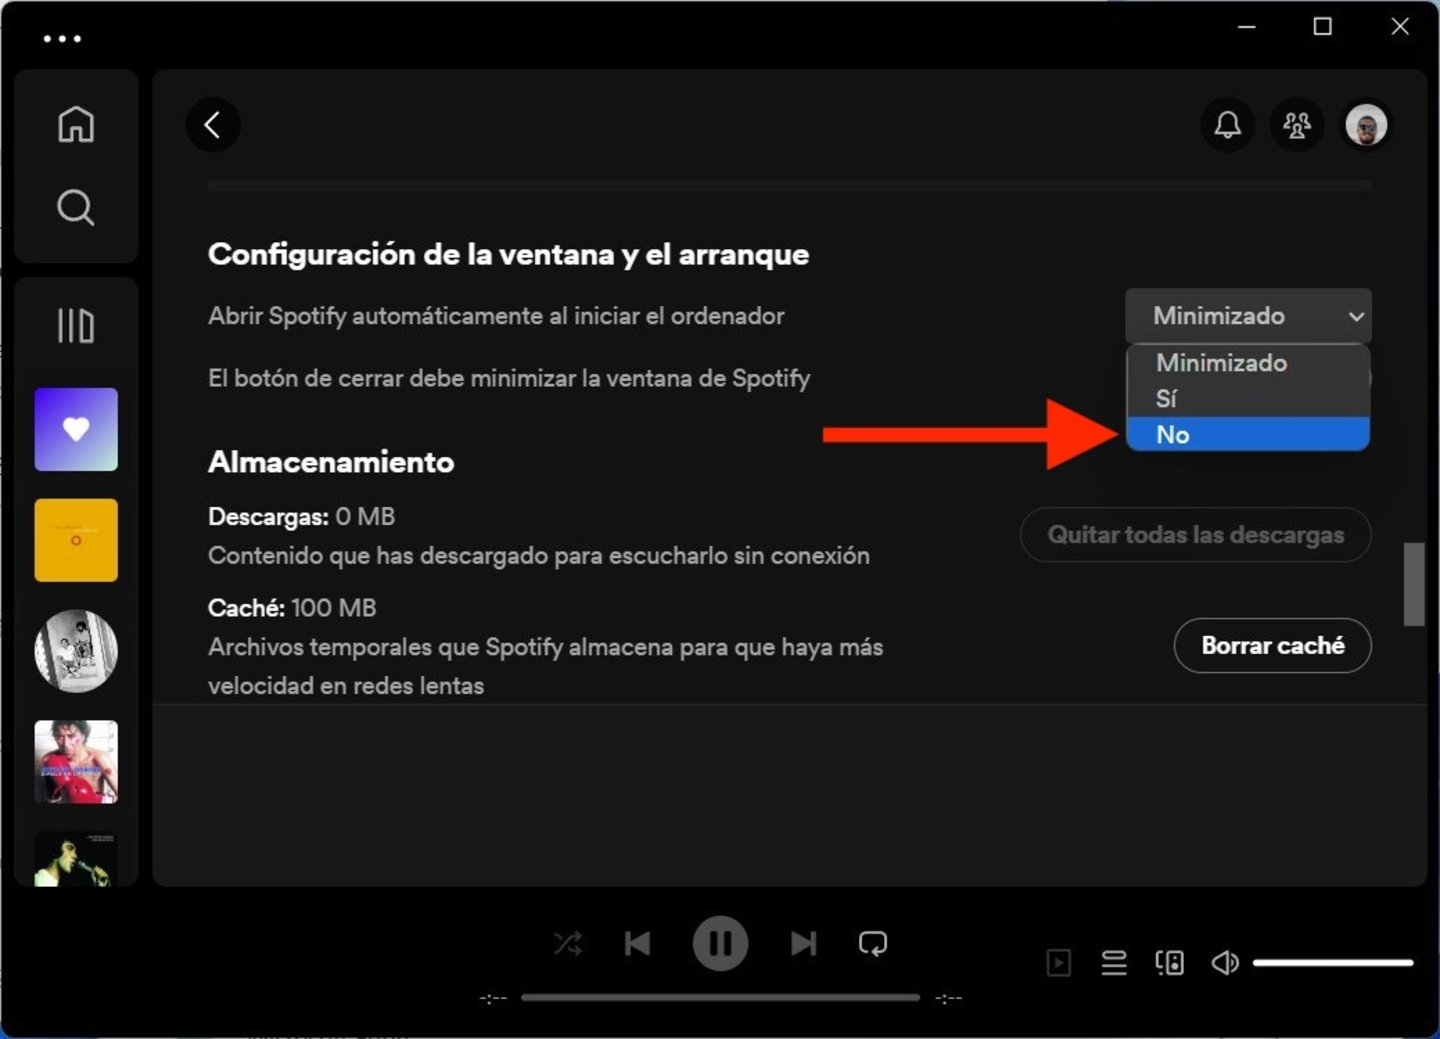Viewport: 1440px width, 1039px height.
Task: Expand Your Library icon
Action: point(76,326)
